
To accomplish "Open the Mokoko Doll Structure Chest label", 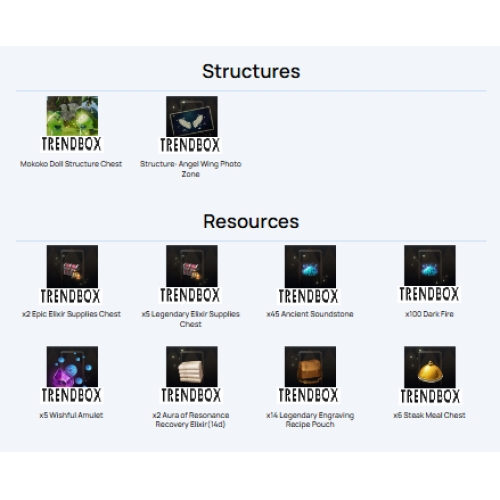I will [71, 164].
